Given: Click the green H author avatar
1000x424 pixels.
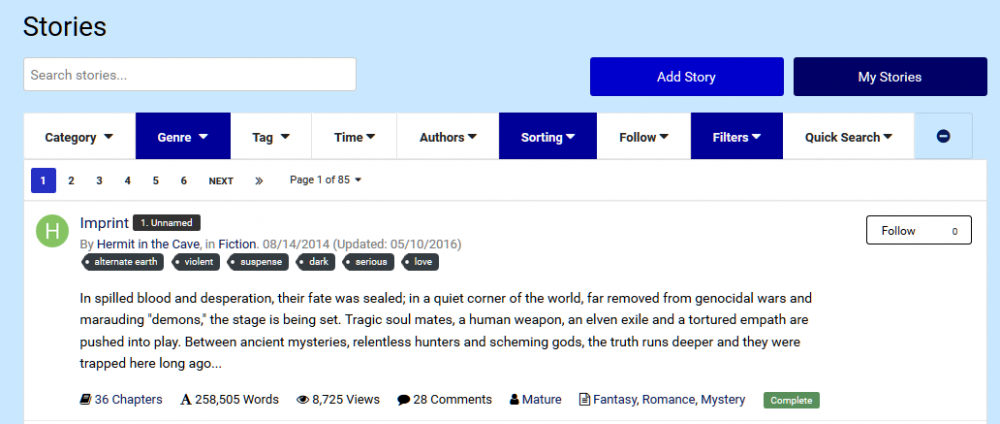Looking at the screenshot, I should tap(52, 231).
